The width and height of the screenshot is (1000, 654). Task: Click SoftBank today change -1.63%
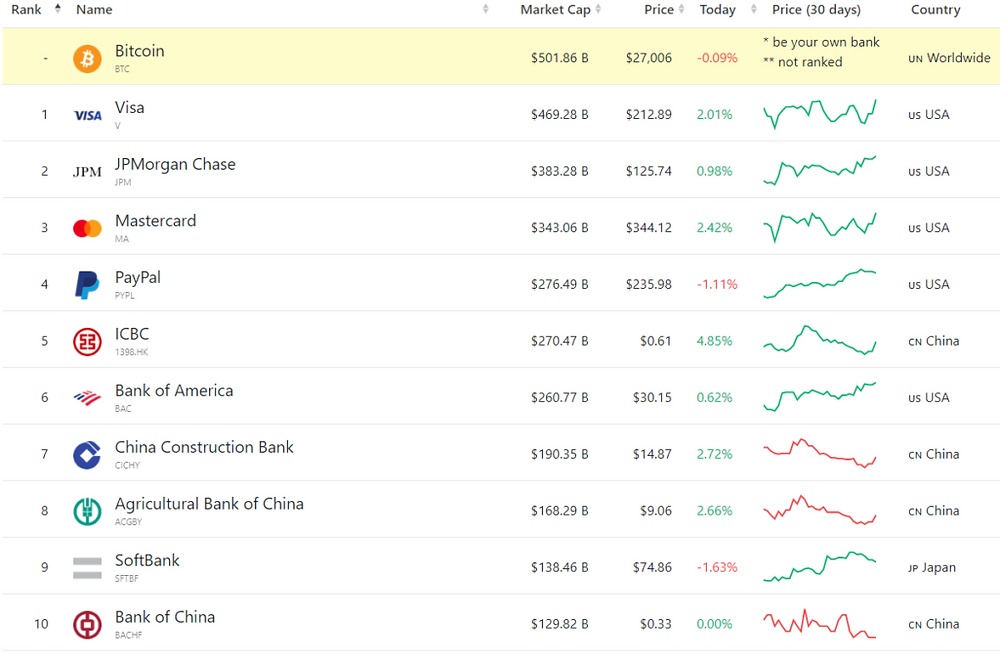(717, 567)
